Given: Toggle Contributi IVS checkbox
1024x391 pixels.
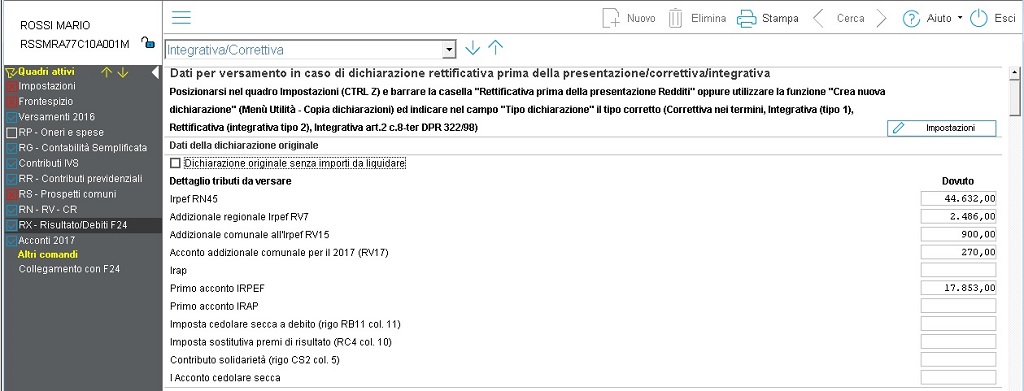Looking at the screenshot, I should pyautogui.click(x=11, y=163).
